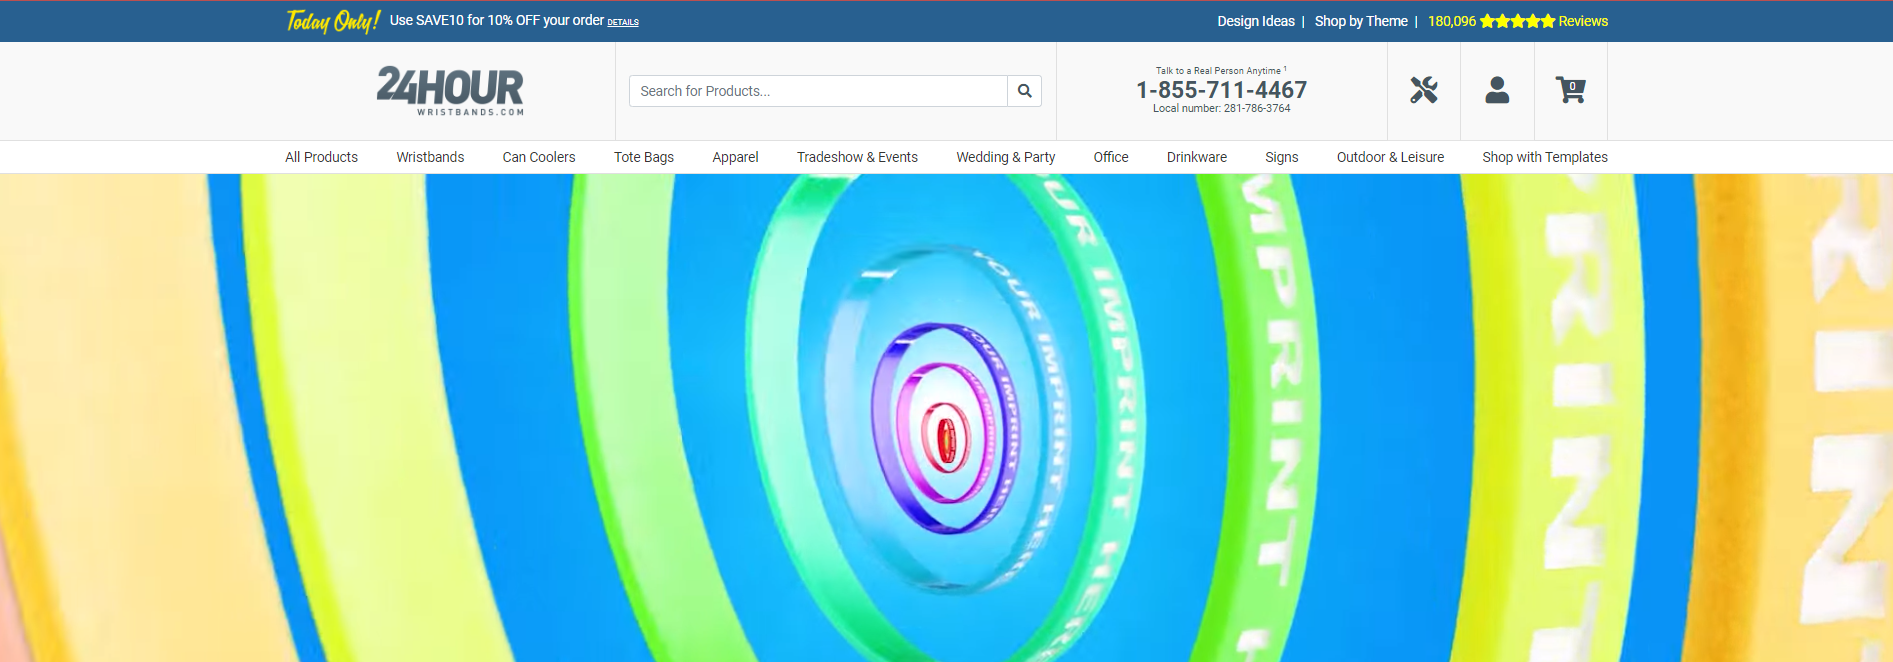This screenshot has height=662, width=1893.
Task: Type in the Search for Products field
Action: click(817, 91)
